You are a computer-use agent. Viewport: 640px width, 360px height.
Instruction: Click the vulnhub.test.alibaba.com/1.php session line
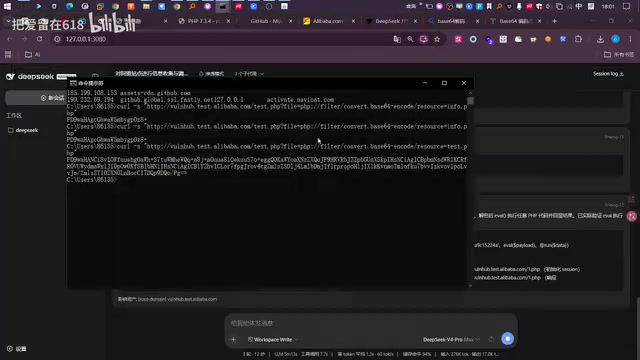click(527, 269)
